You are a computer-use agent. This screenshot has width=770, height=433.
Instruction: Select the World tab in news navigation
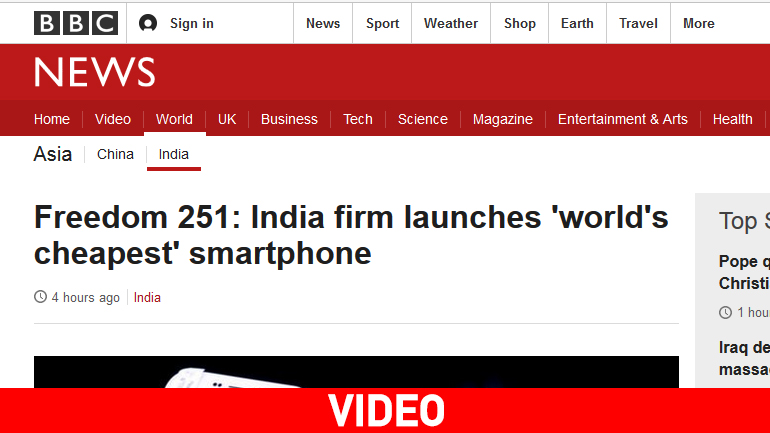(174, 119)
